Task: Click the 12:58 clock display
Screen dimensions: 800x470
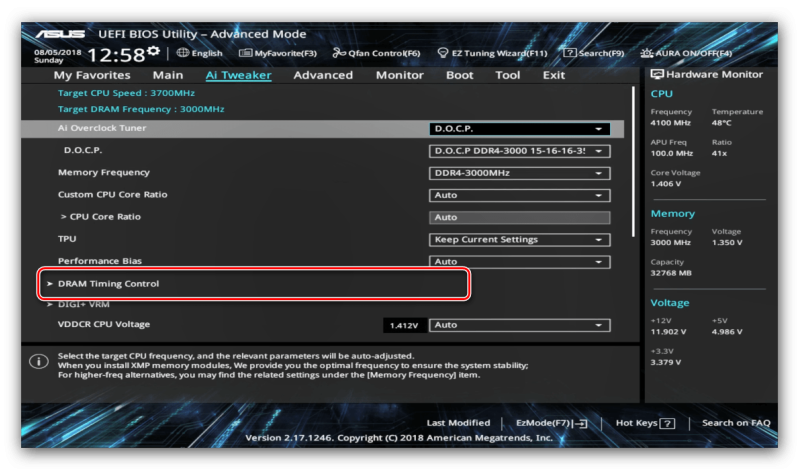Action: click(x=116, y=55)
